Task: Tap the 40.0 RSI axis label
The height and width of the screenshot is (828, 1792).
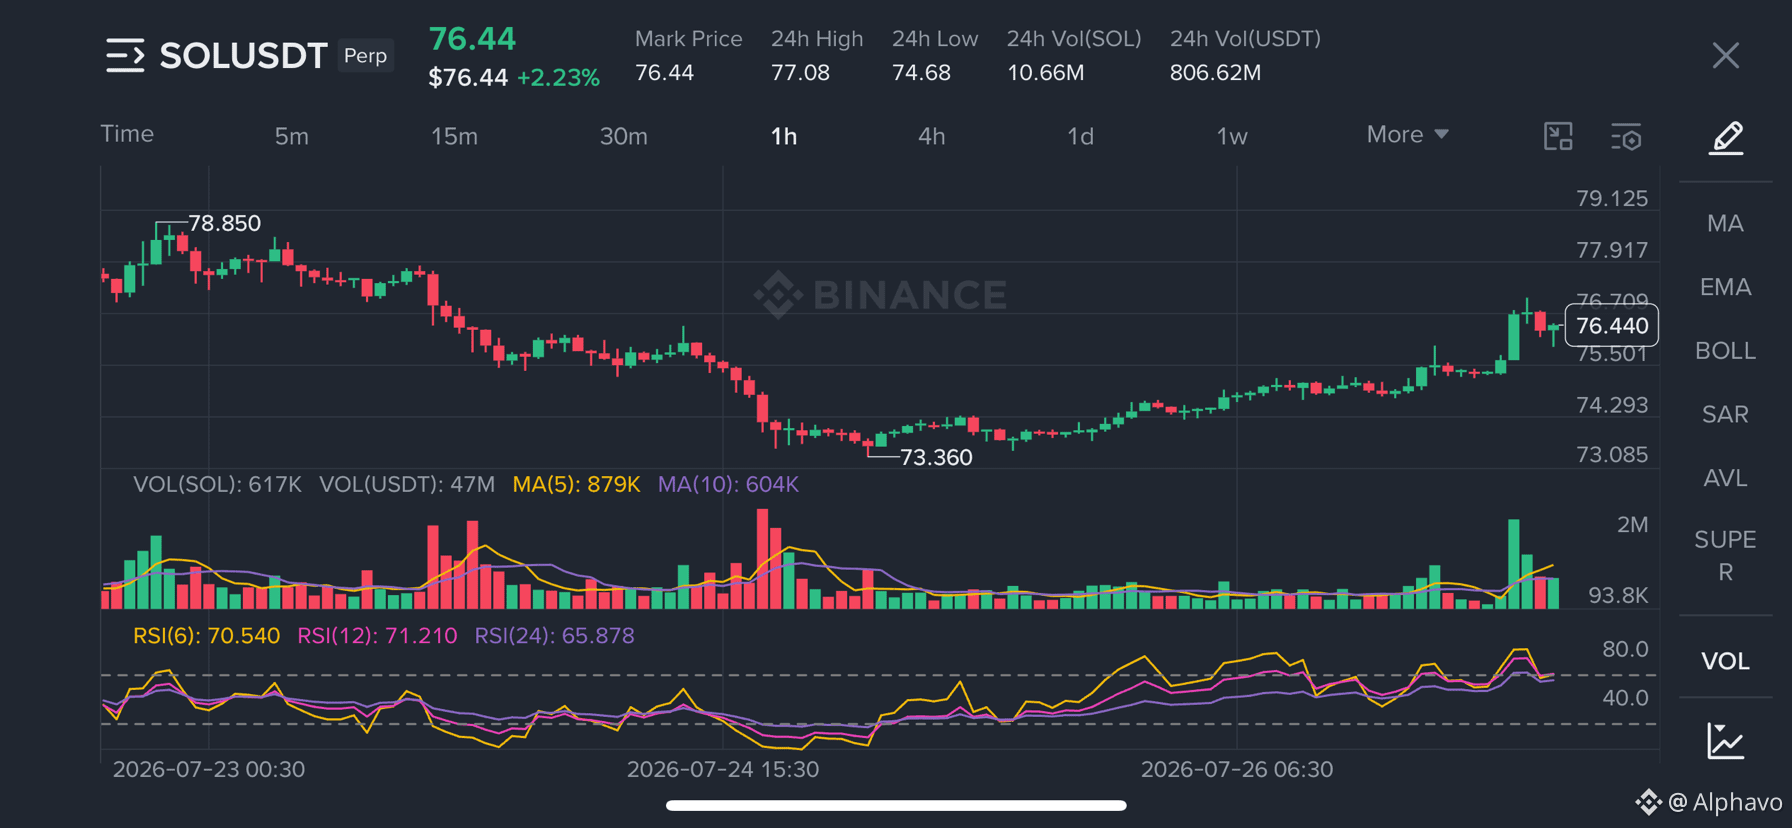Action: (x=1625, y=698)
